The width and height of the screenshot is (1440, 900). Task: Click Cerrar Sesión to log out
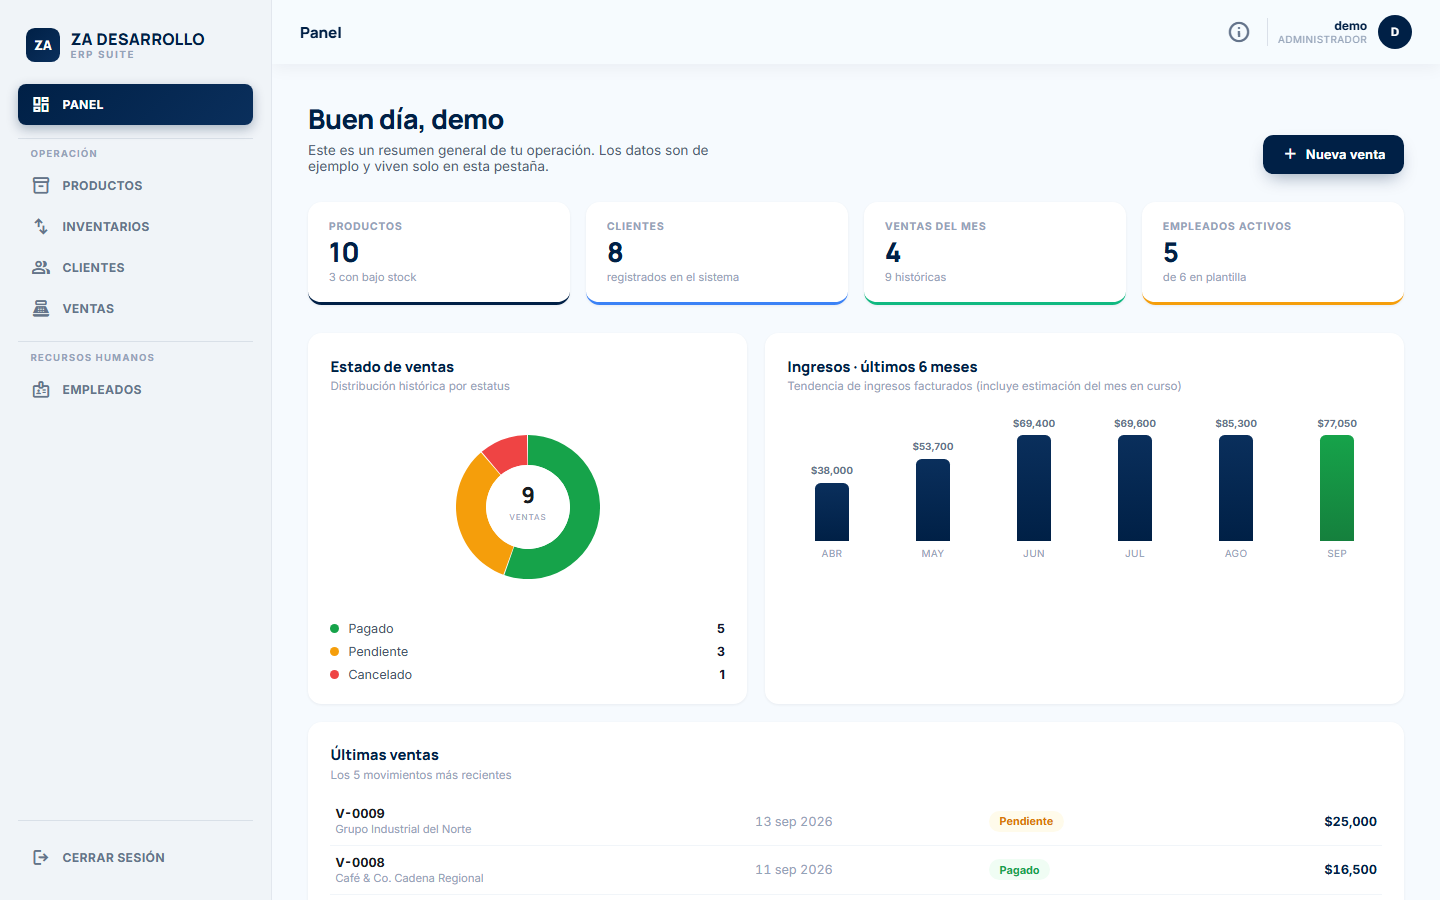(x=135, y=857)
